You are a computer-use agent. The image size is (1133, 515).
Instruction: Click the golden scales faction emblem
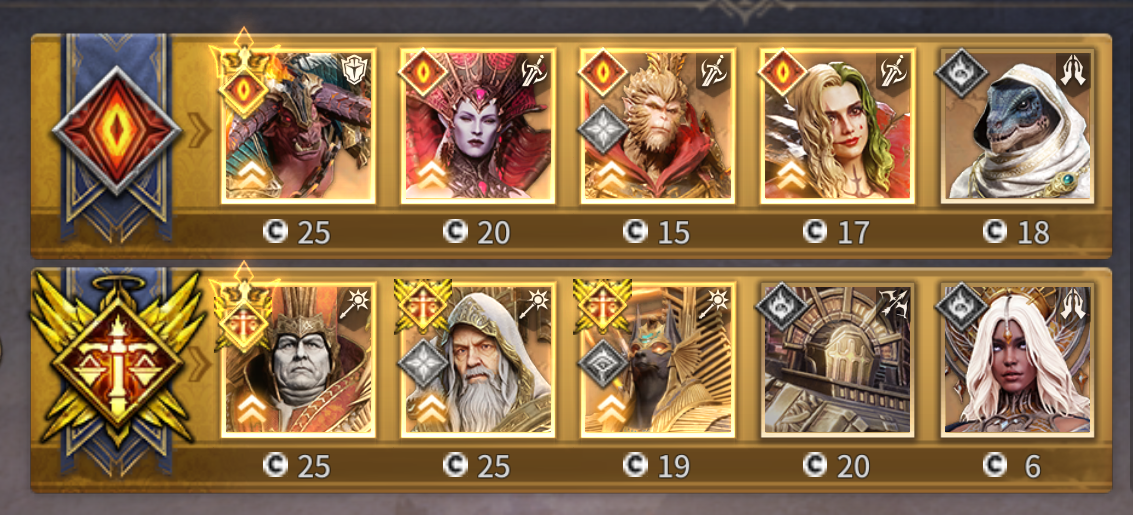[x=116, y=361]
